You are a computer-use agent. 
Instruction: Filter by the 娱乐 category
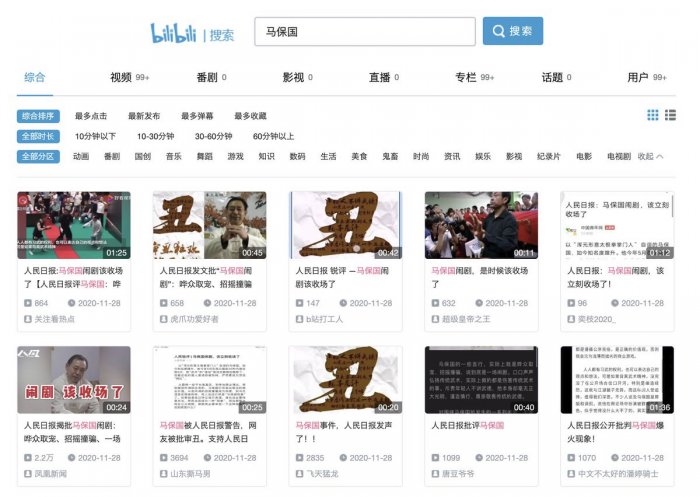[x=483, y=156]
